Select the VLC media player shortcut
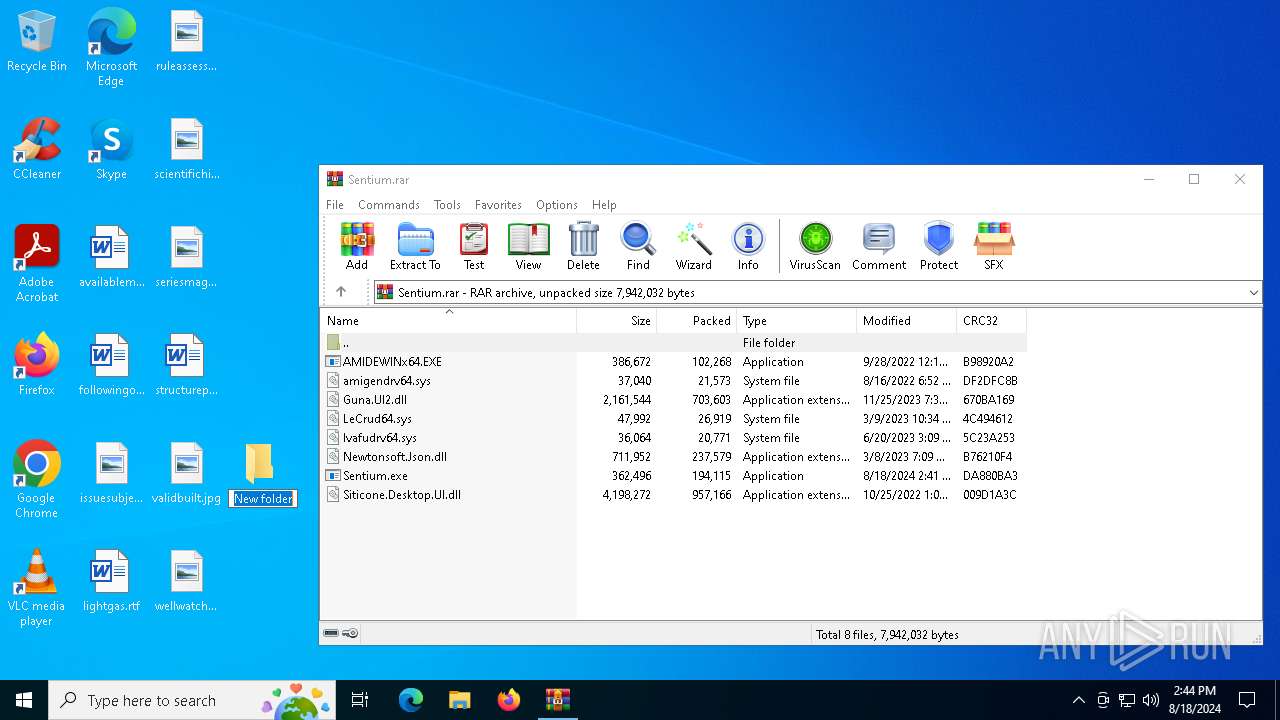Viewport: 1280px width, 720px height. (x=37, y=588)
